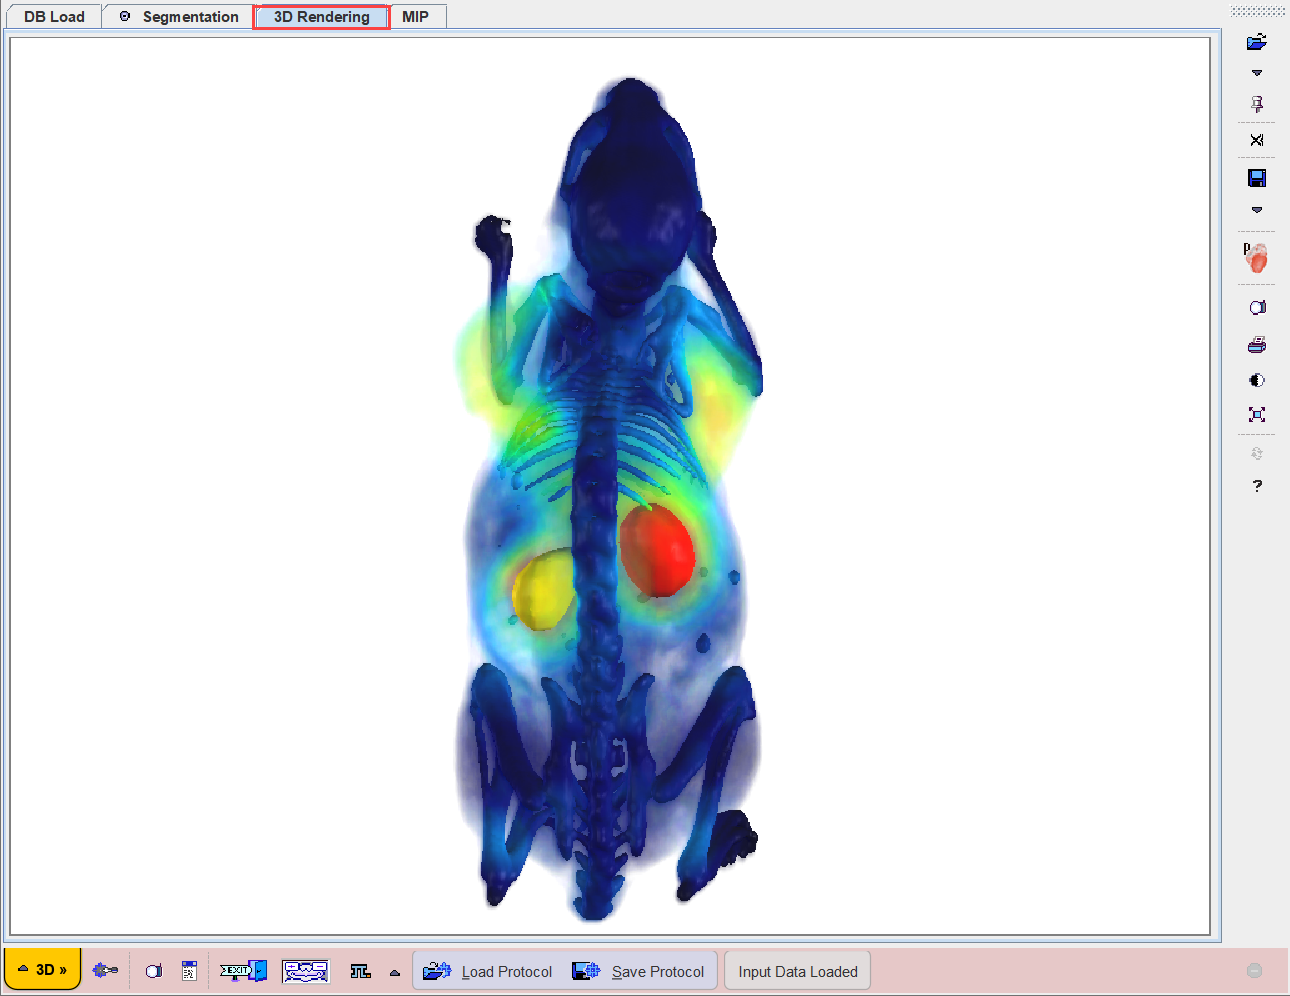Click the yellow kidney in 3D rendering
Image resolution: width=1290 pixels, height=996 pixels.
click(x=542, y=590)
